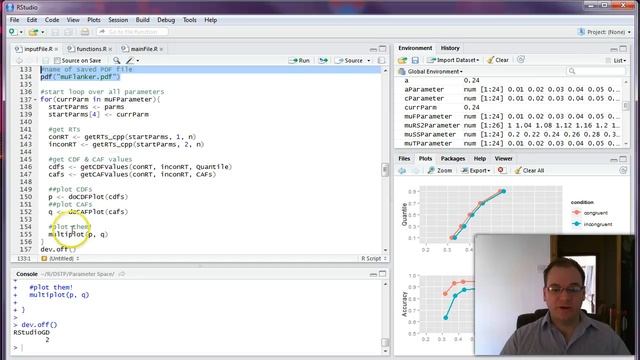Switch to the functions.R tab
This screenshot has height=360, width=640.
tap(90, 49)
